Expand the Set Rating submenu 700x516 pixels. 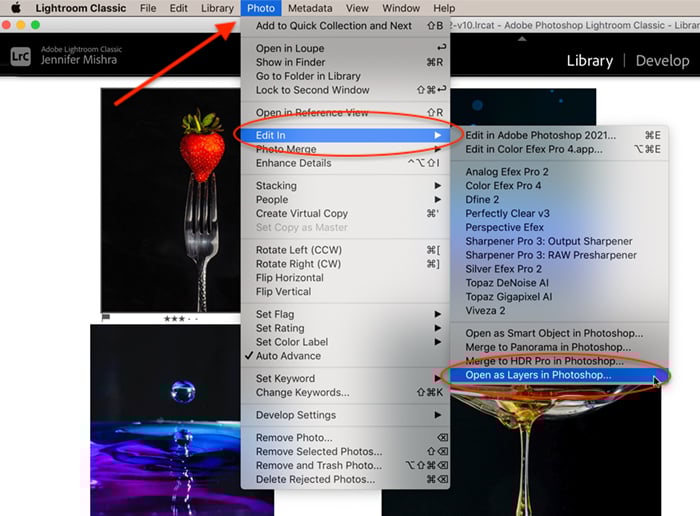(x=345, y=328)
